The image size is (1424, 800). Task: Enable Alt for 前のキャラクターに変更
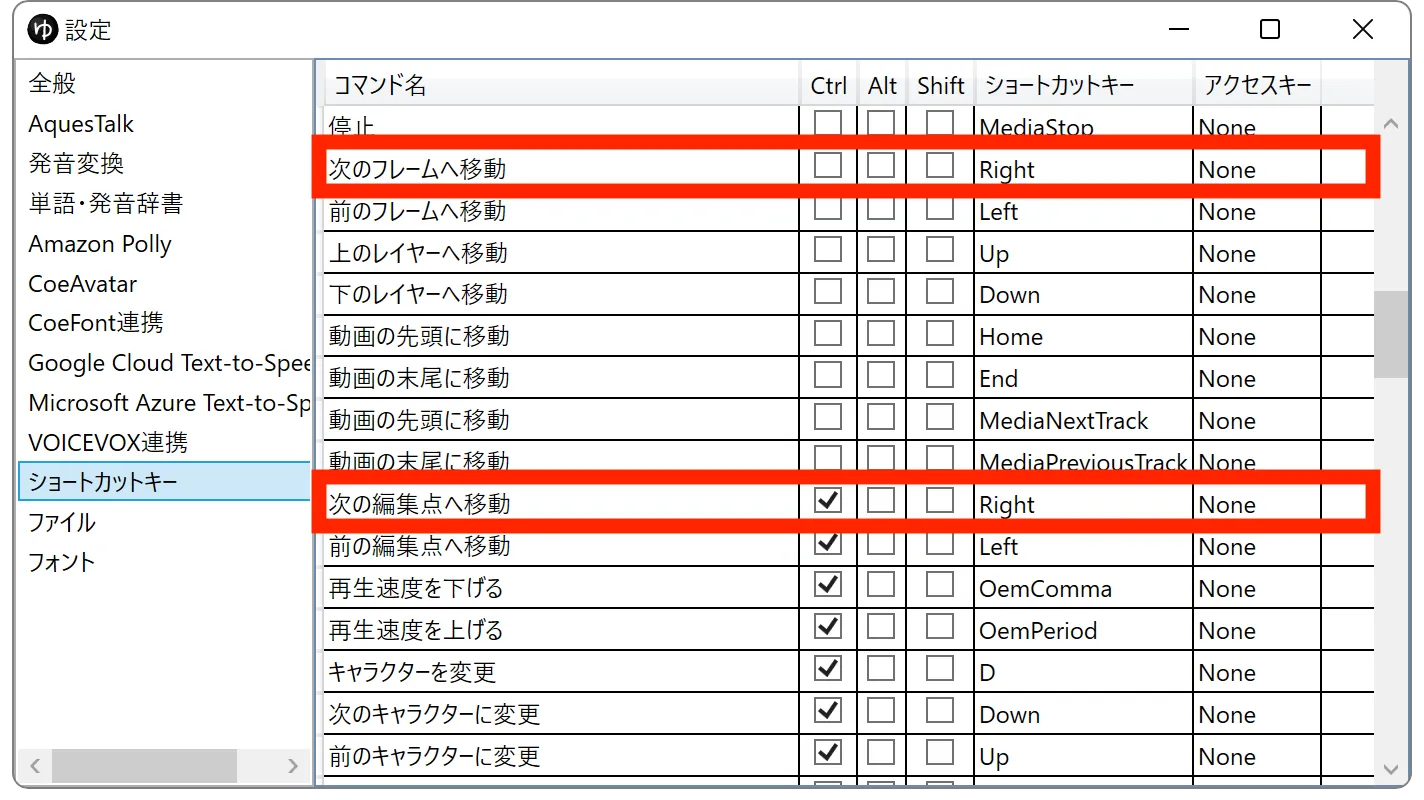[x=881, y=752]
